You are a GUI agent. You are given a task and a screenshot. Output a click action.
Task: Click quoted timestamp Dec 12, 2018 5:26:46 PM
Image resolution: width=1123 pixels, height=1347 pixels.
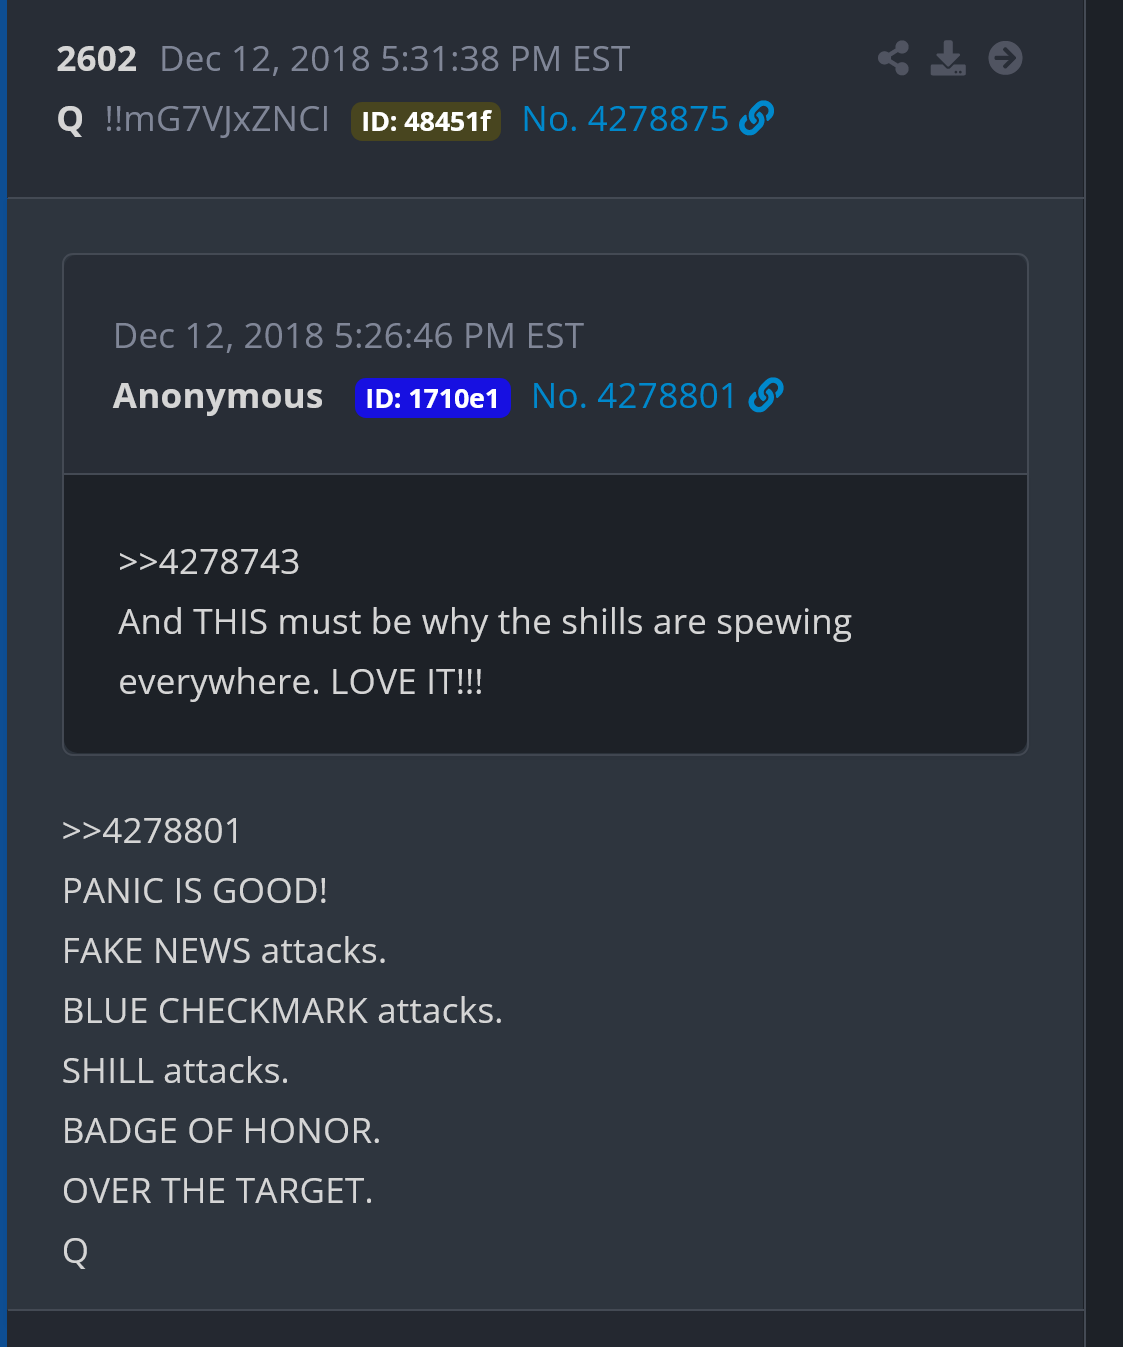348,336
